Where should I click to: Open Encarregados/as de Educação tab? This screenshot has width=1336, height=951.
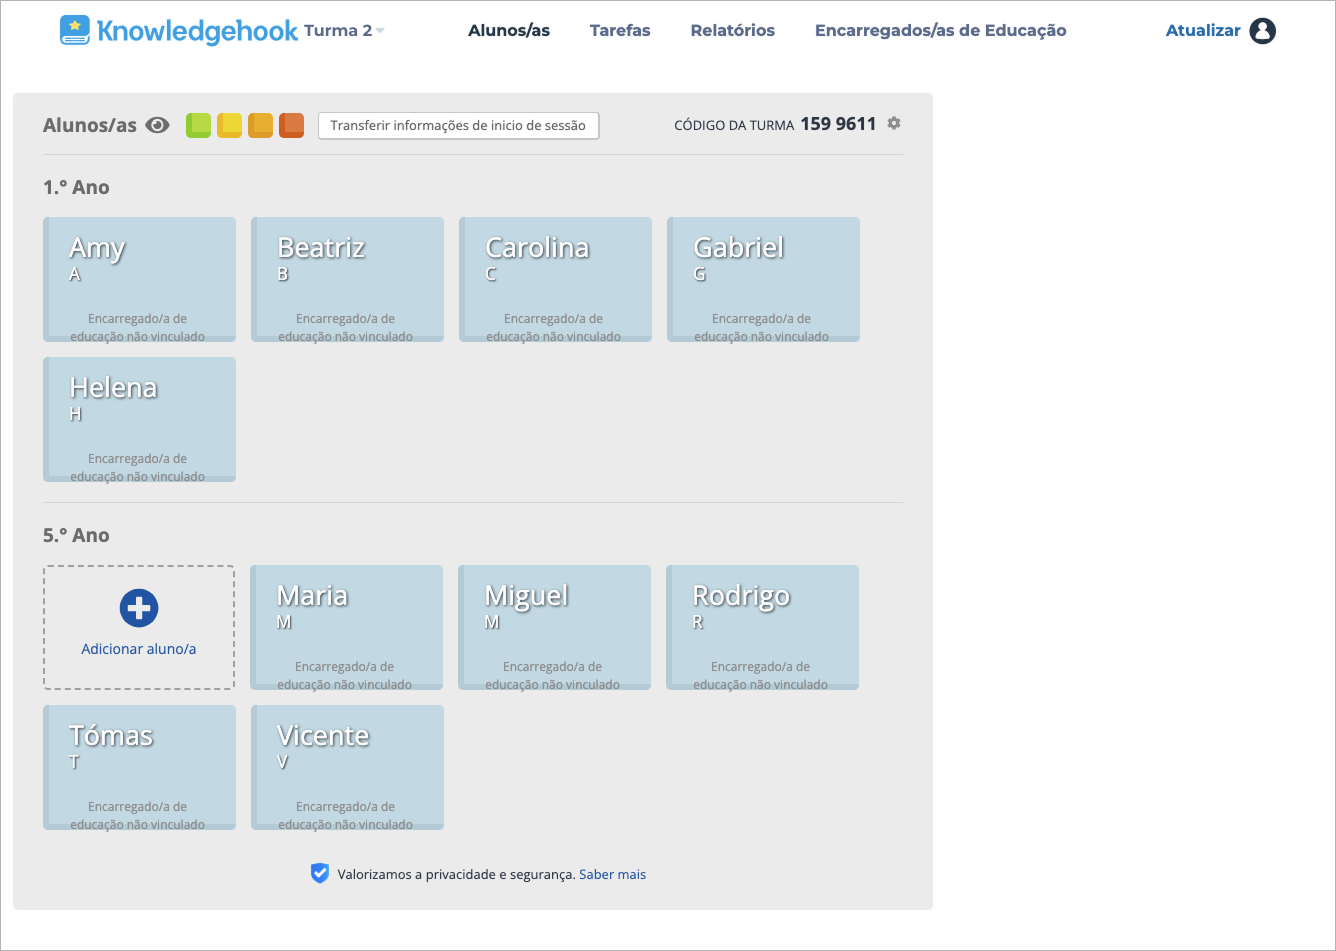pos(941,31)
